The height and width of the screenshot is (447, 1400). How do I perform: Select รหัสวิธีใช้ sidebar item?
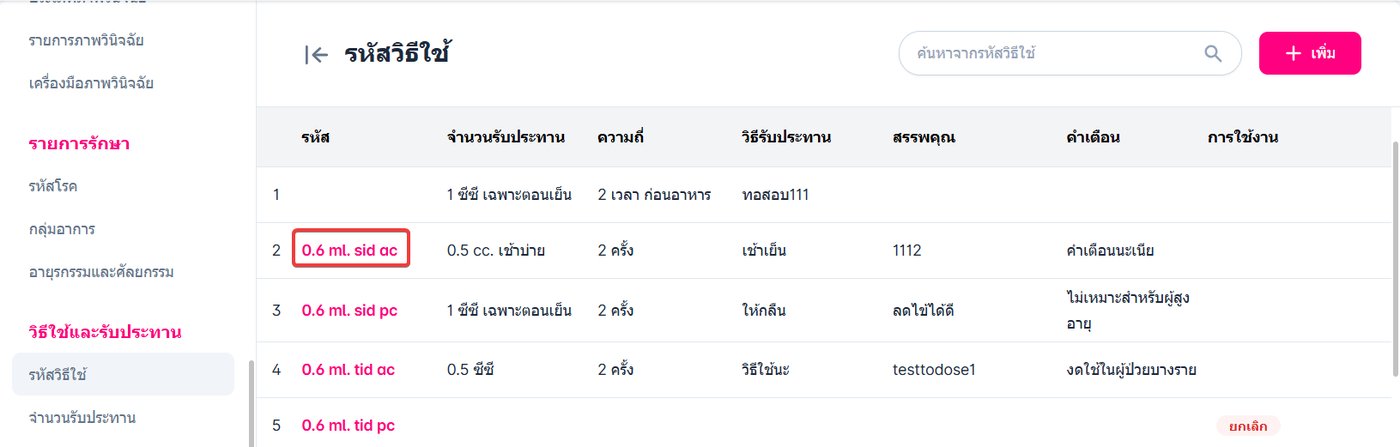58,374
